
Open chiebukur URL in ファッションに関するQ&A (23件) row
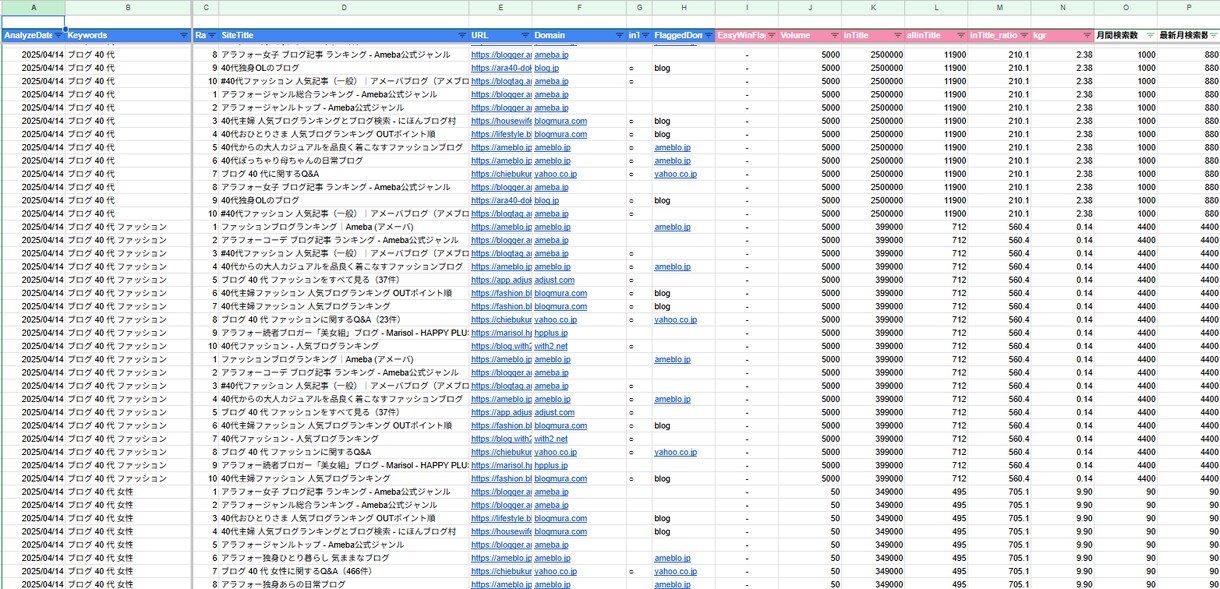pos(500,320)
